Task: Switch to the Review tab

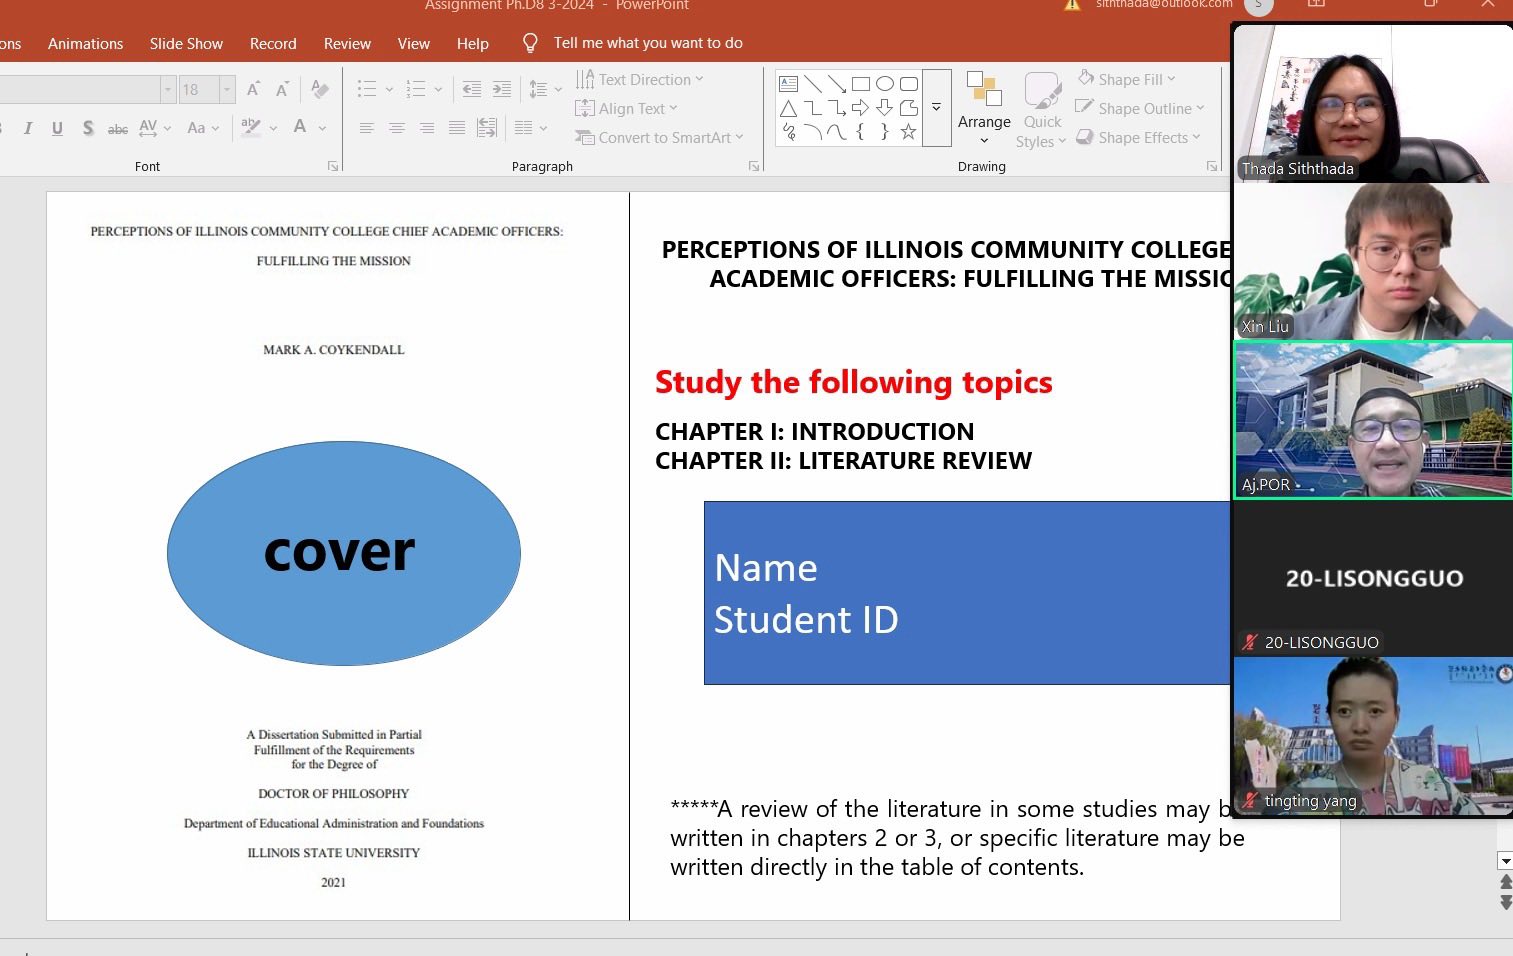Action: 347,43
